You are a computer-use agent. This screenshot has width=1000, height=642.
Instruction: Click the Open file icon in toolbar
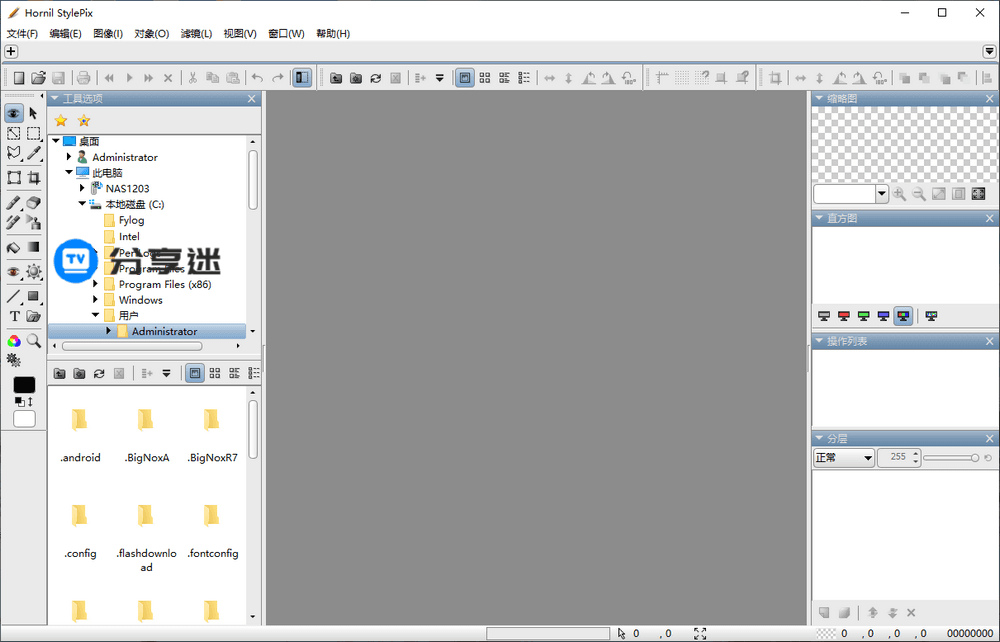[38, 78]
